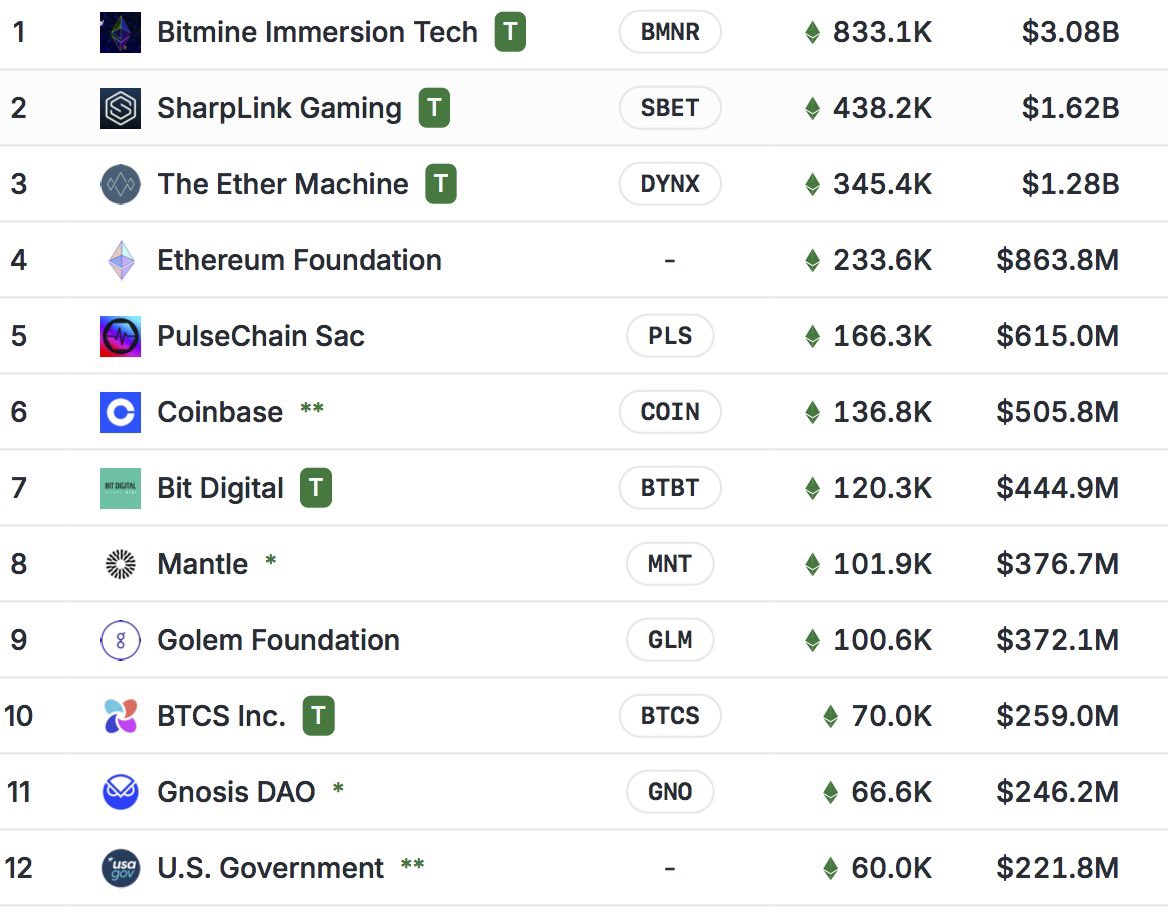
Task: Open the GNO ticker pill
Action: tap(670, 791)
